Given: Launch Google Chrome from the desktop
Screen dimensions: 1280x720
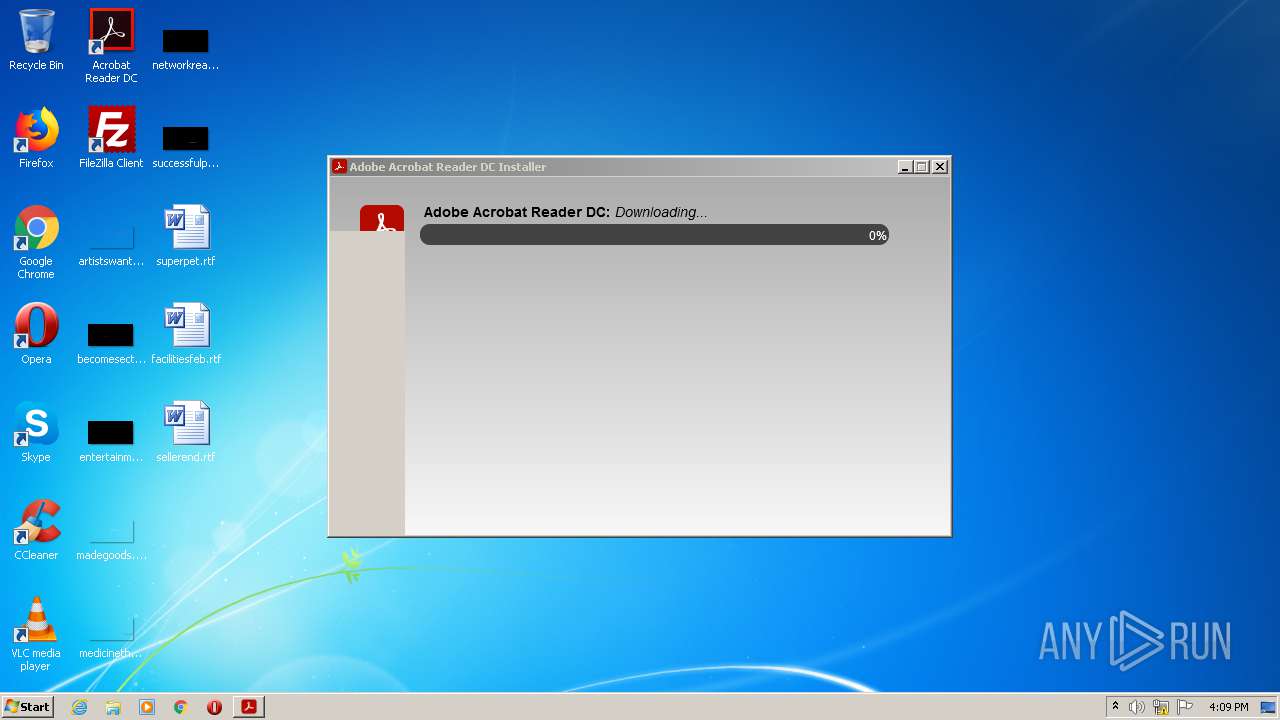Looking at the screenshot, I should (36, 242).
